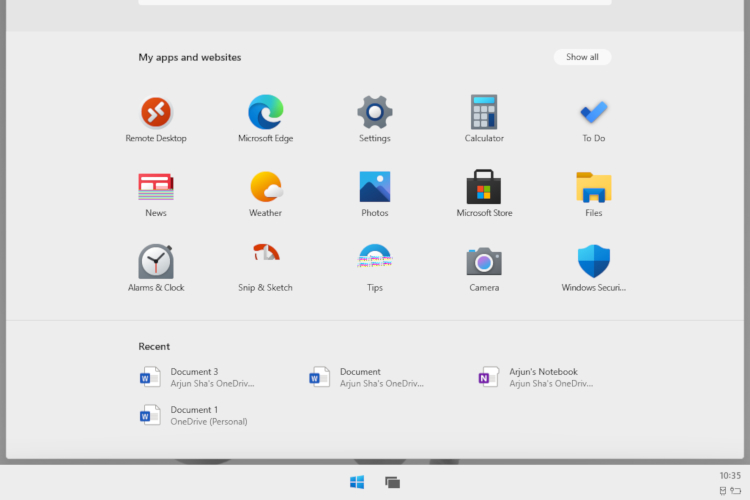Viewport: 750px width, 500px height.
Task: Open Arjun's Notebook in OneNote
Action: coord(536,377)
